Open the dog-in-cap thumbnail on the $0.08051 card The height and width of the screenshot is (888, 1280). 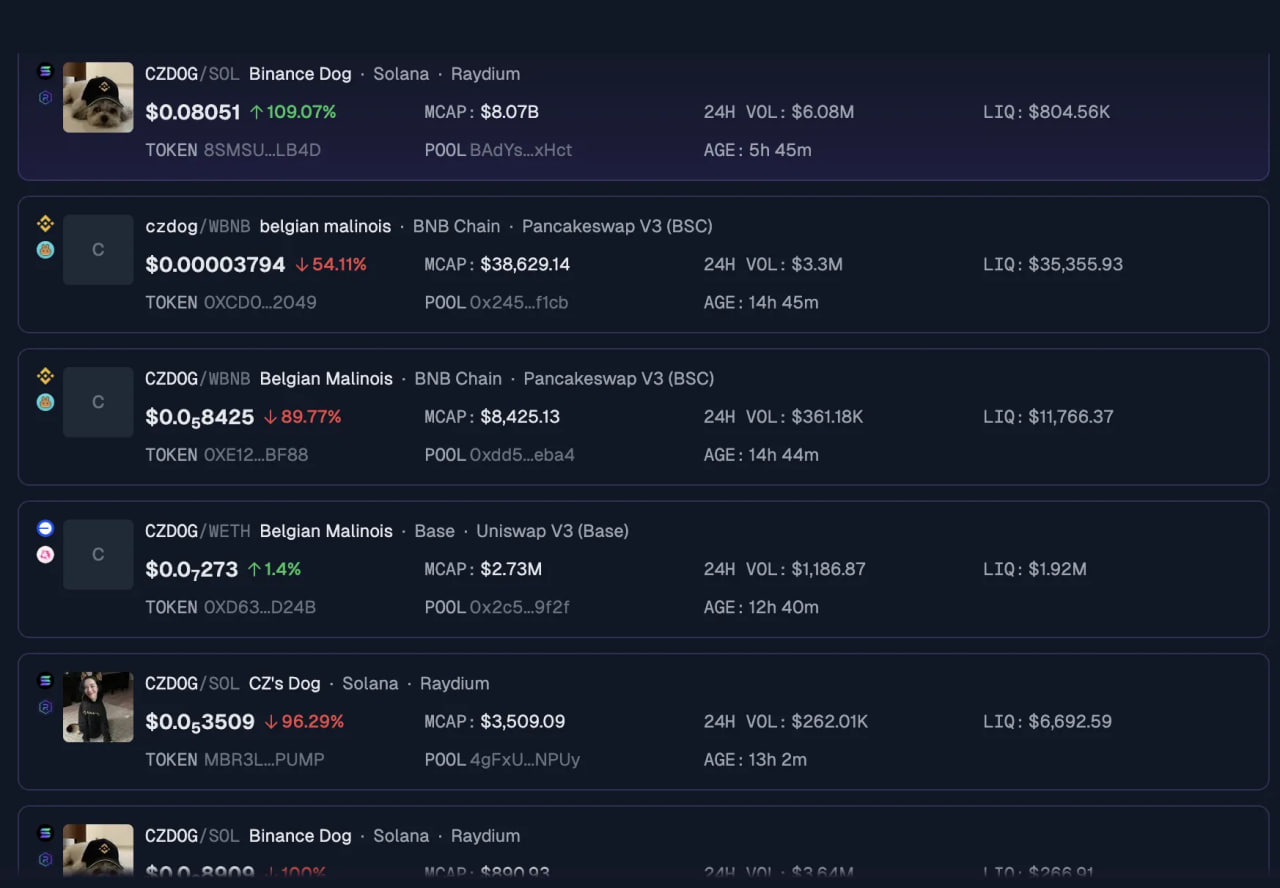point(98,97)
